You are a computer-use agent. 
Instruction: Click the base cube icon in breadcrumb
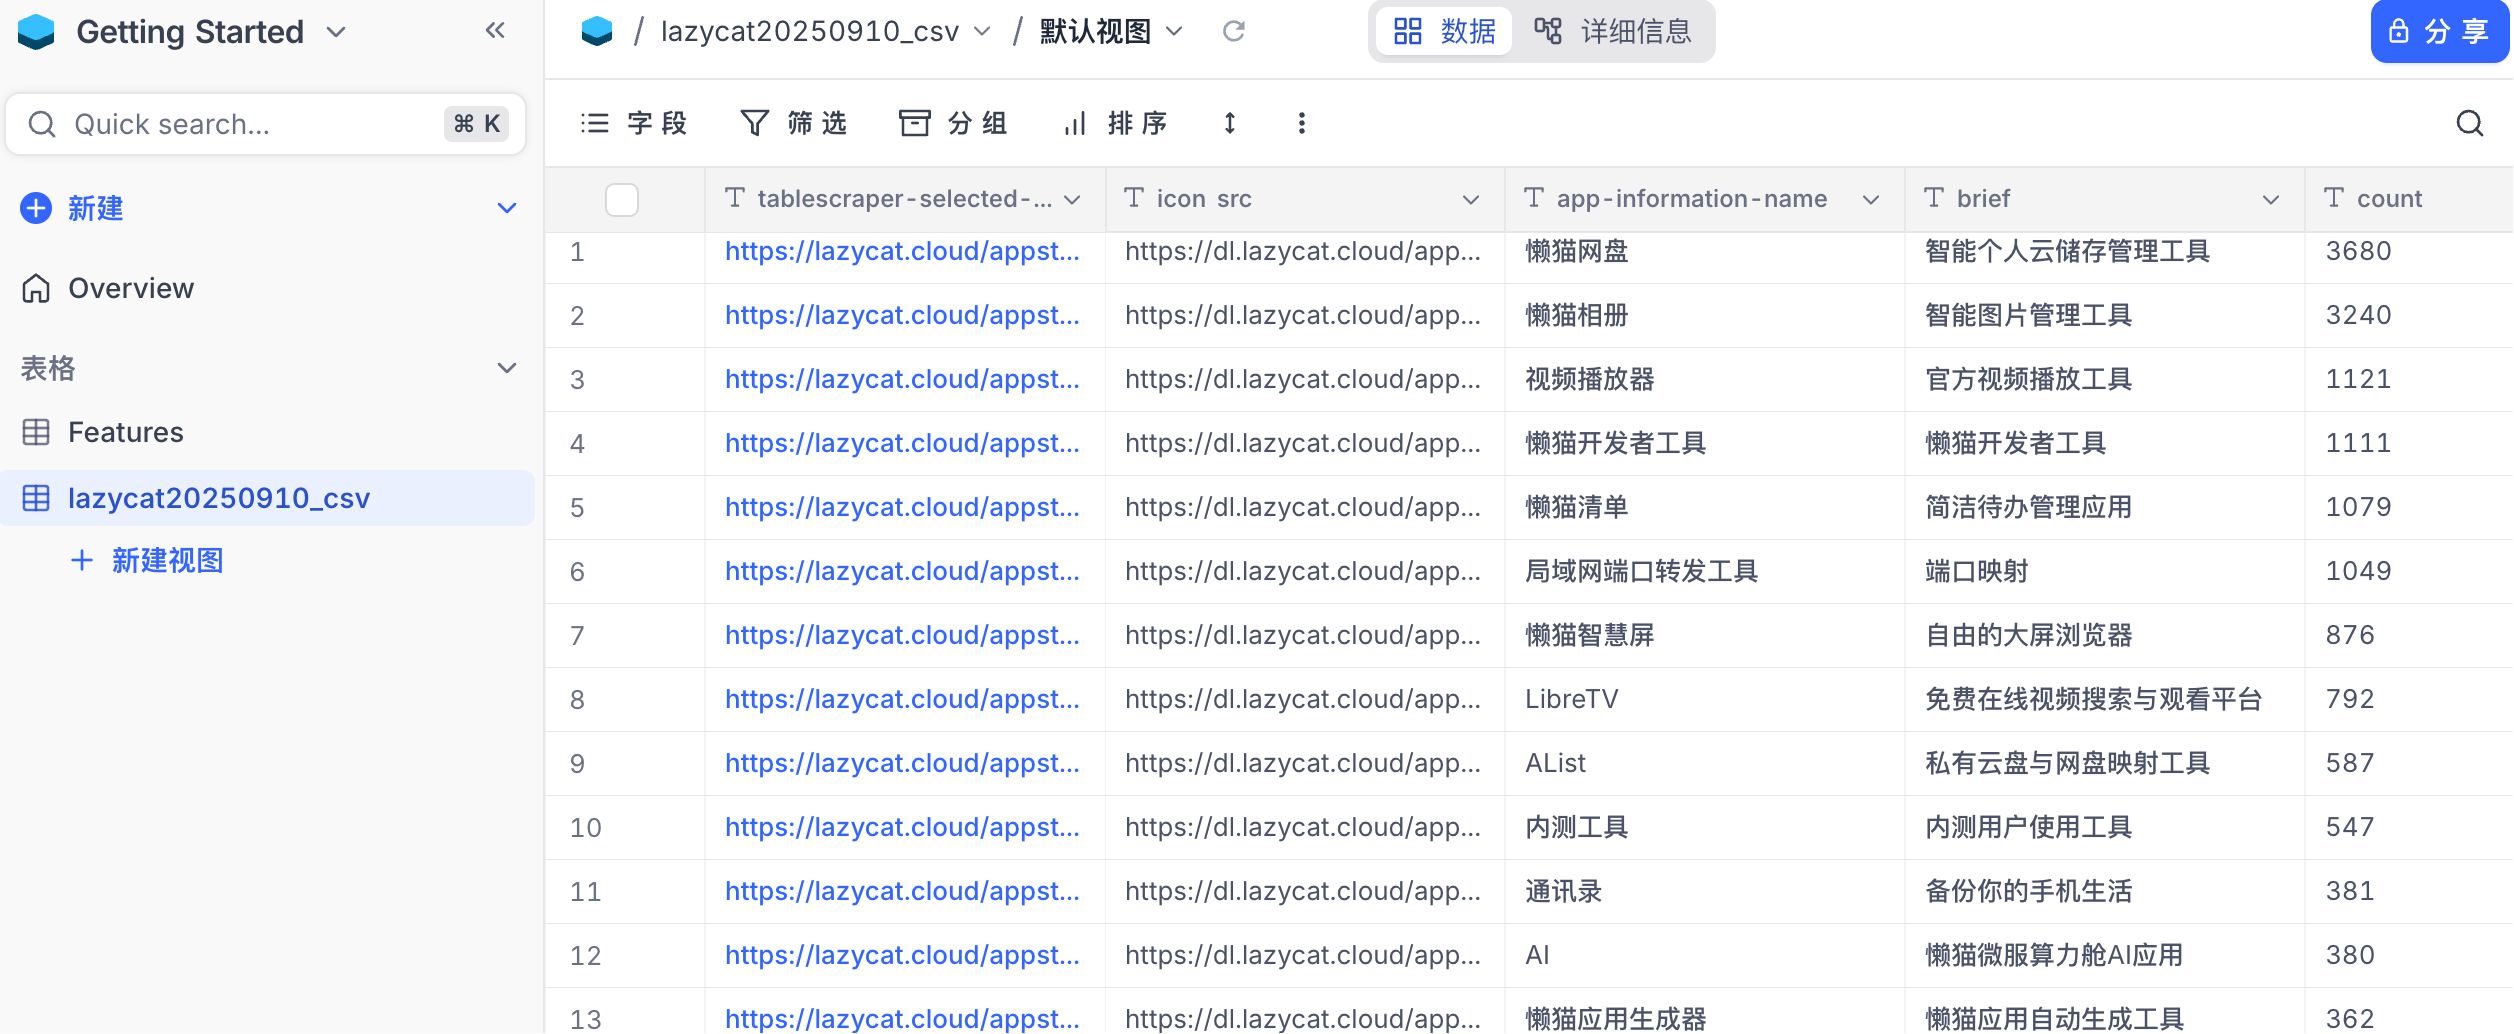tap(597, 31)
